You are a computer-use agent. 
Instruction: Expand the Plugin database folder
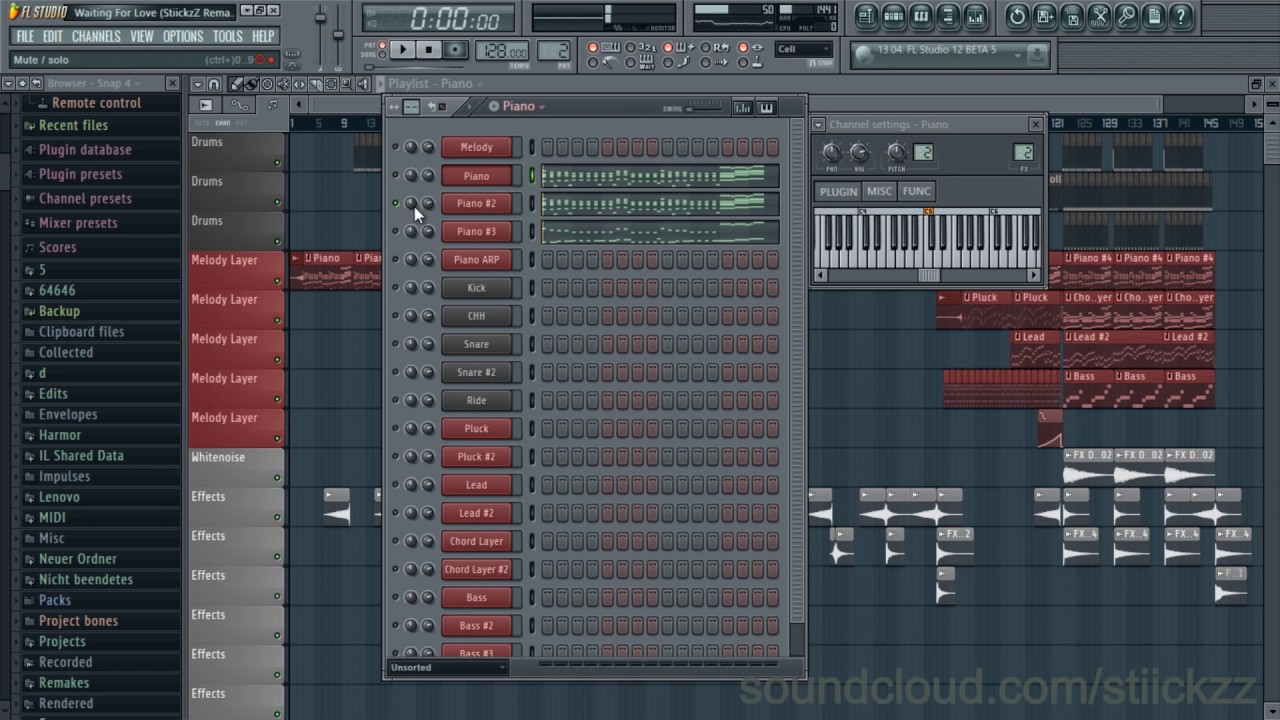coord(85,150)
